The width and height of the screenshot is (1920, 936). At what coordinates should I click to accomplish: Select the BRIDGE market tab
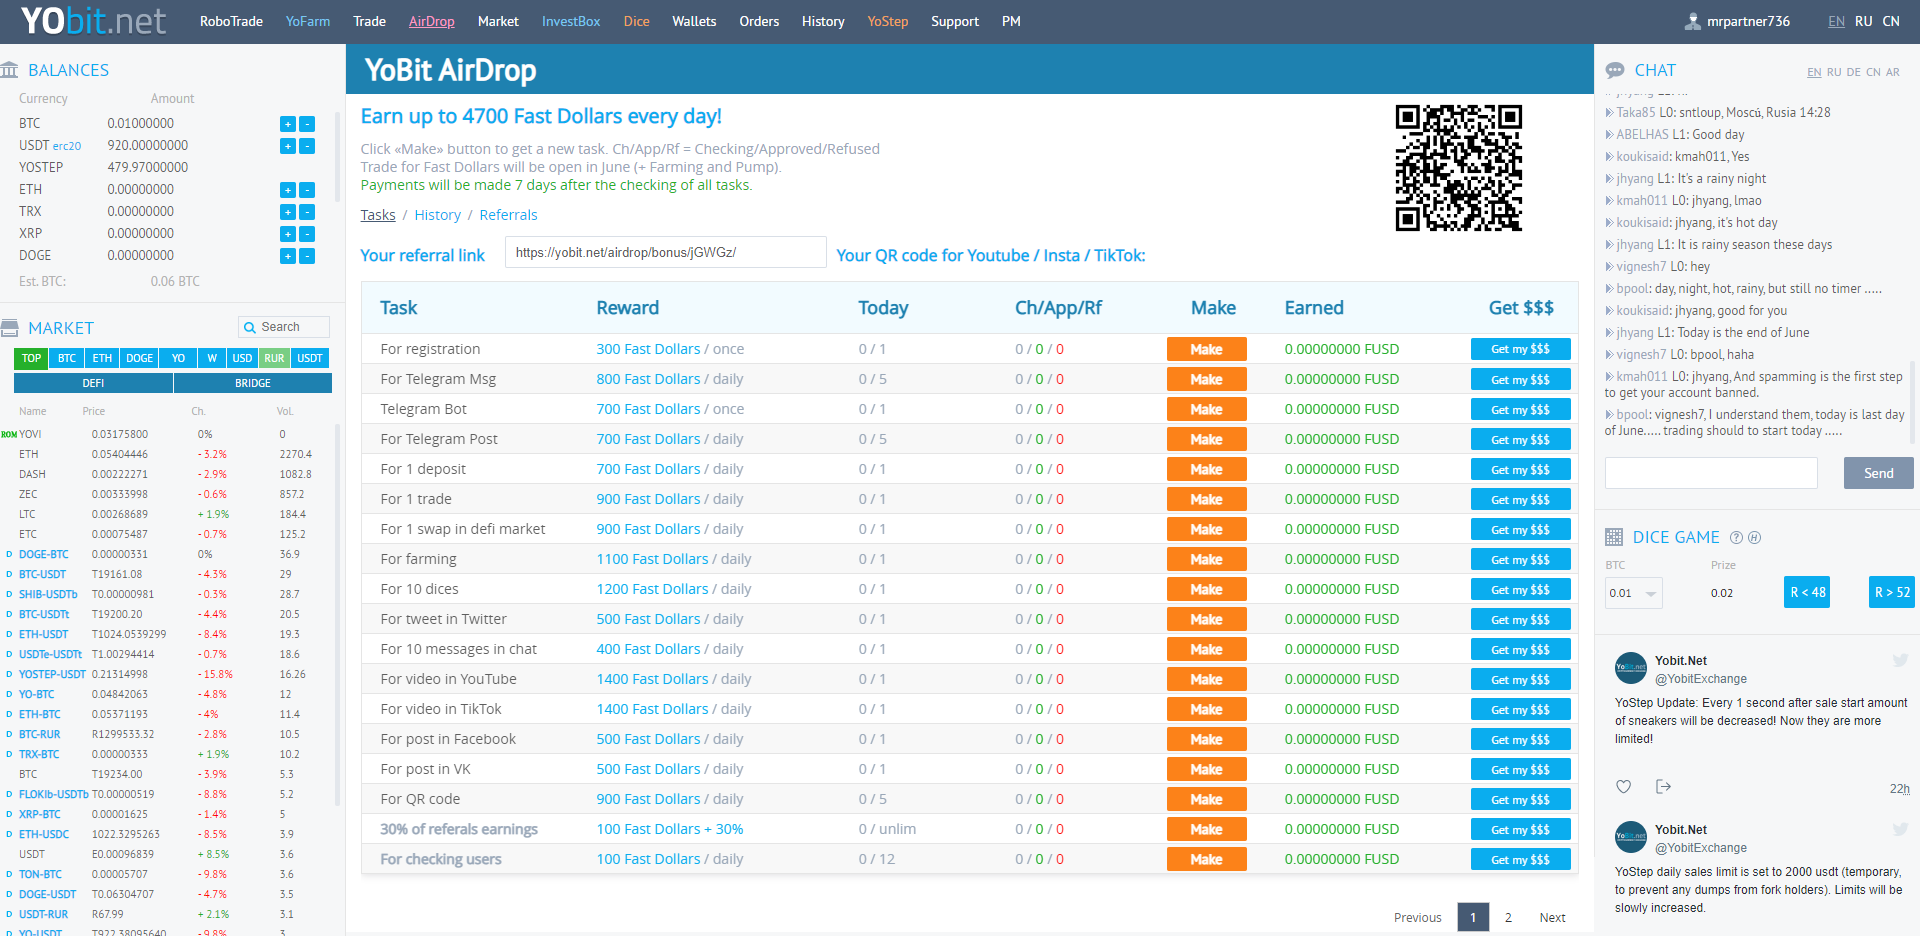tap(253, 383)
